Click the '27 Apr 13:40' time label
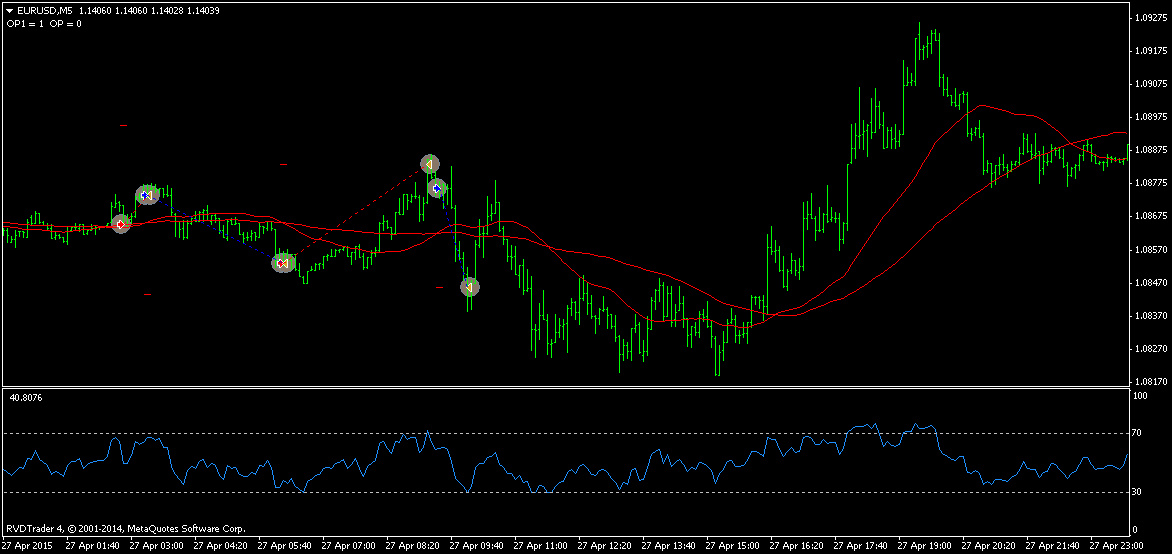Viewport: 1172px width, 554px height. 670,545
